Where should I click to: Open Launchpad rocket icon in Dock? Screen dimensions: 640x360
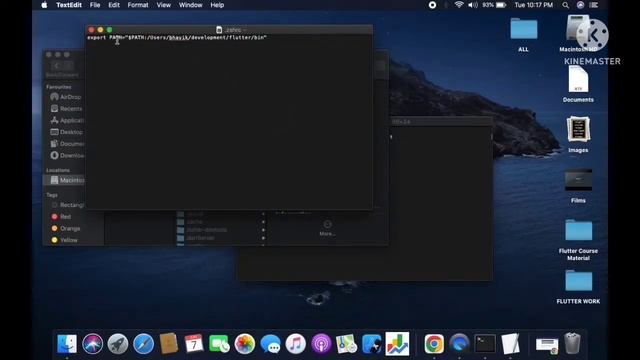tap(118, 344)
